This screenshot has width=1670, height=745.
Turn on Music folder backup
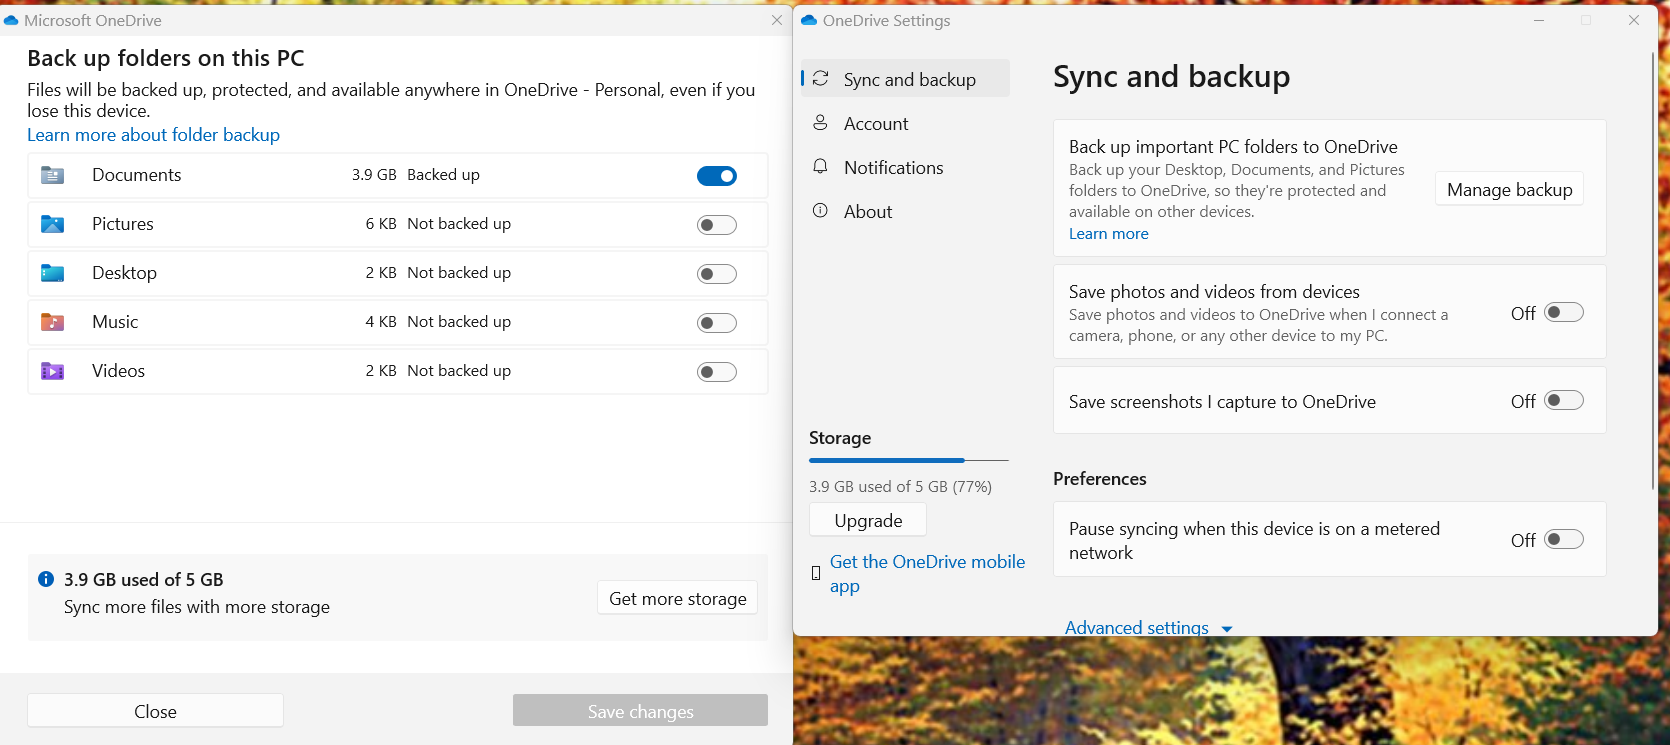717,323
